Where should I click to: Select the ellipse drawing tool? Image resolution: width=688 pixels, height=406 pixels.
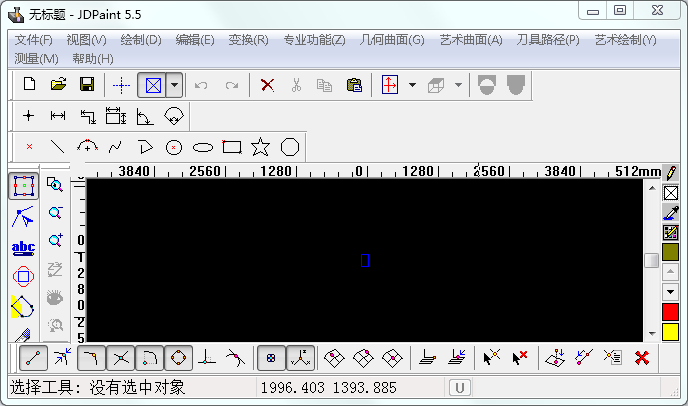pyautogui.click(x=203, y=147)
